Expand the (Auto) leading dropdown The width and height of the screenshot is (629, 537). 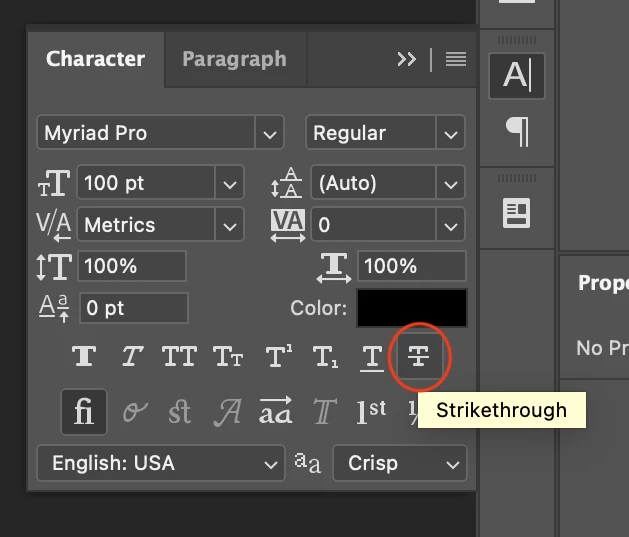(450, 183)
